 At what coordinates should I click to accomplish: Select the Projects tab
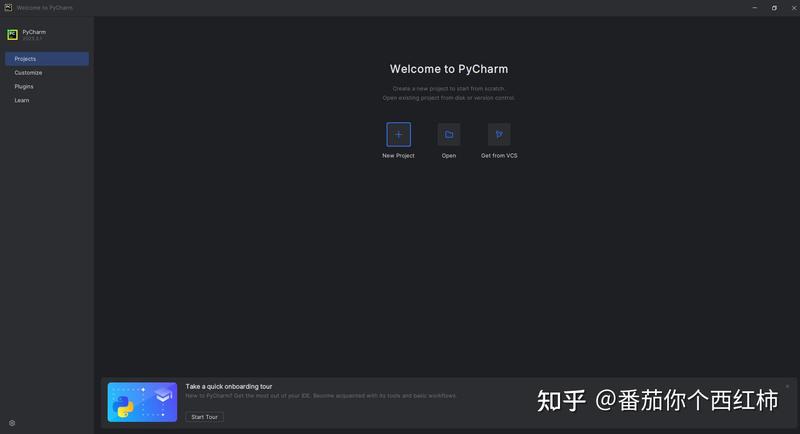(x=47, y=59)
